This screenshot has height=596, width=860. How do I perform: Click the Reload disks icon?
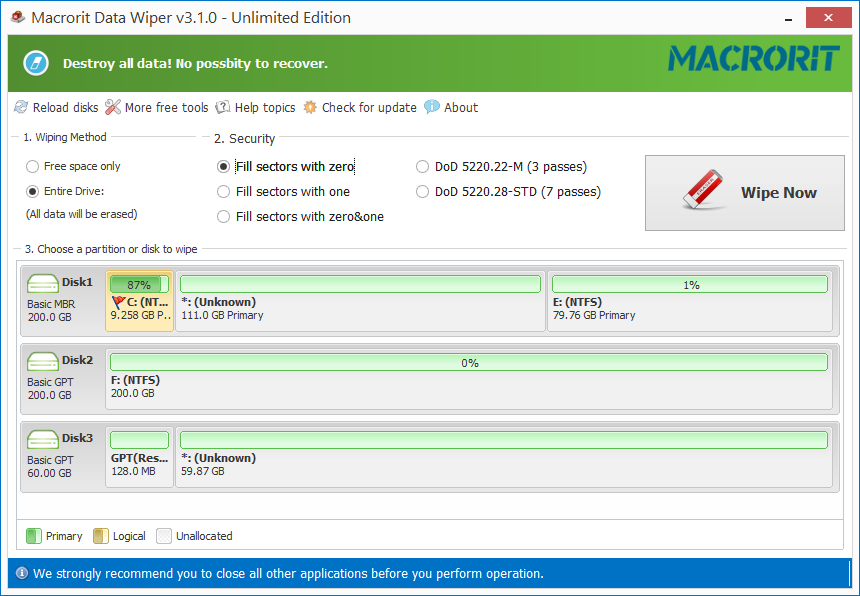pos(21,107)
